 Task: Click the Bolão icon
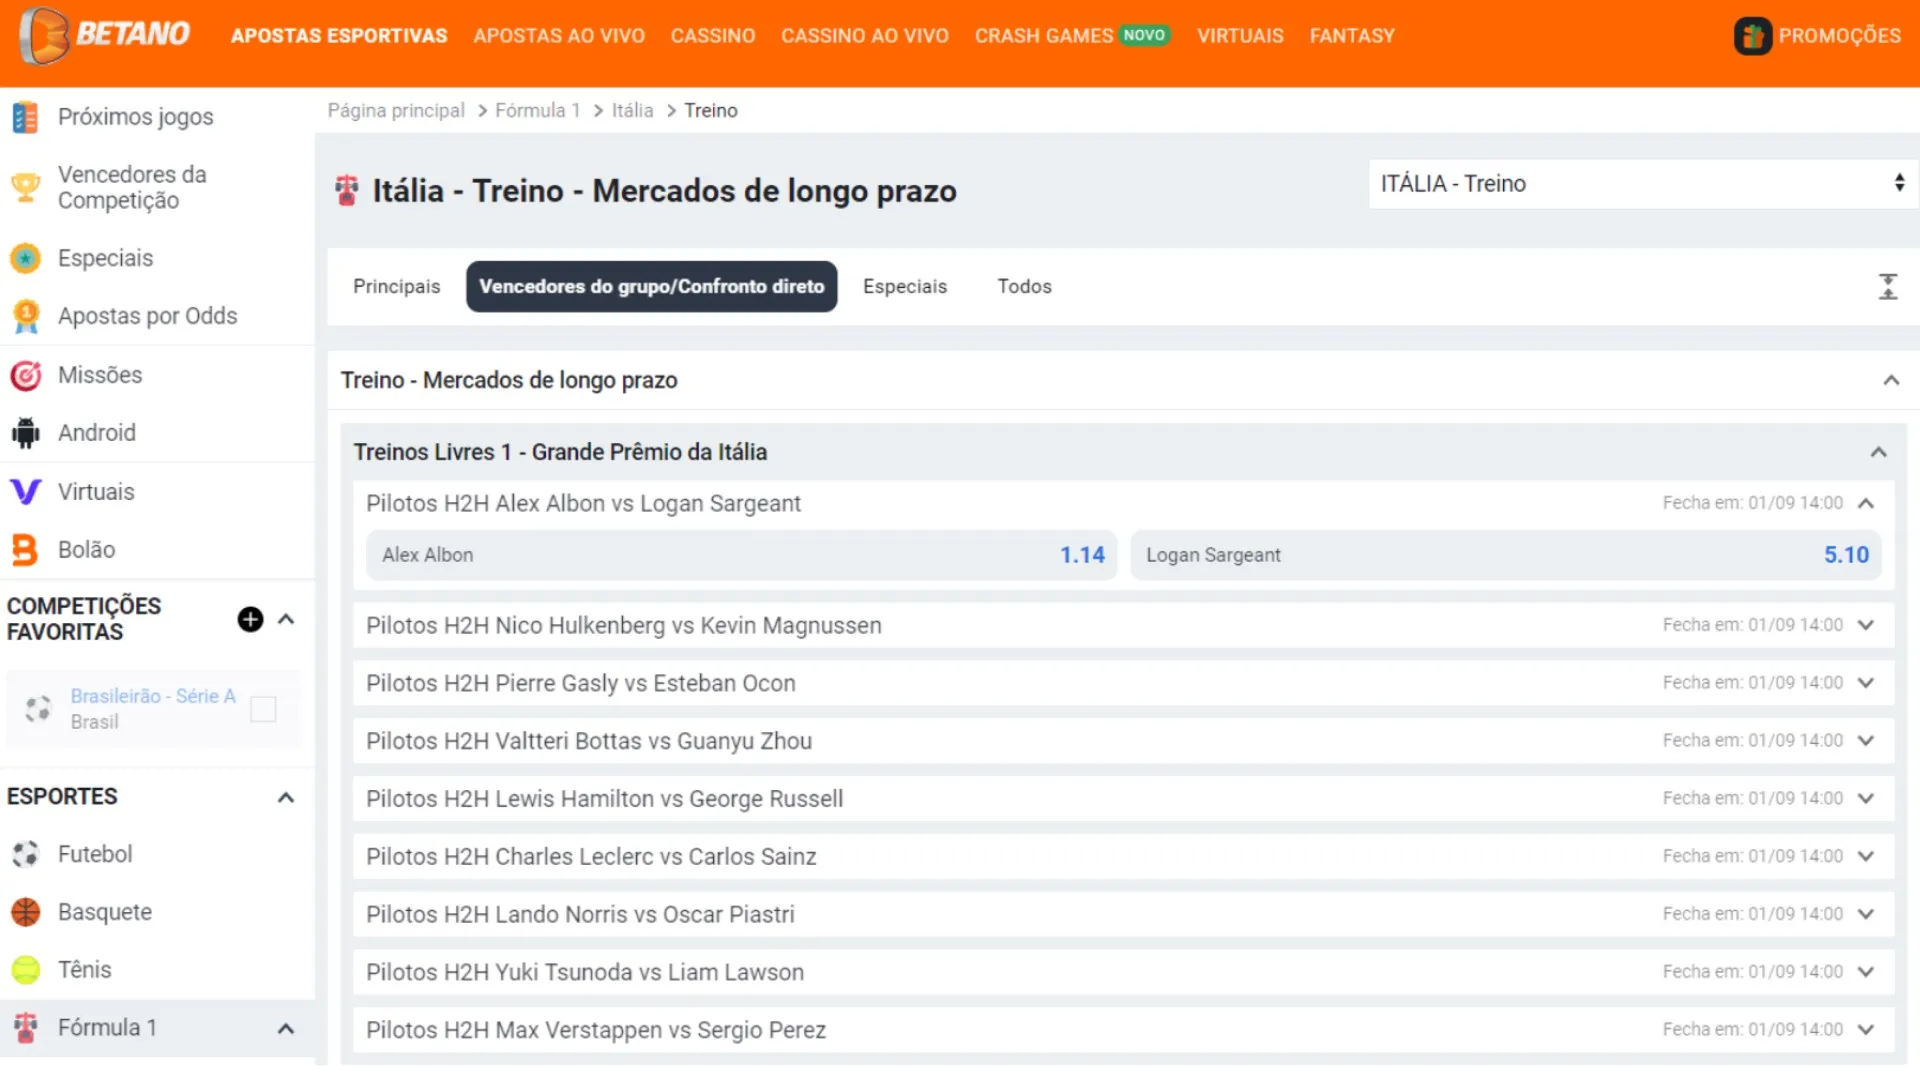point(24,550)
